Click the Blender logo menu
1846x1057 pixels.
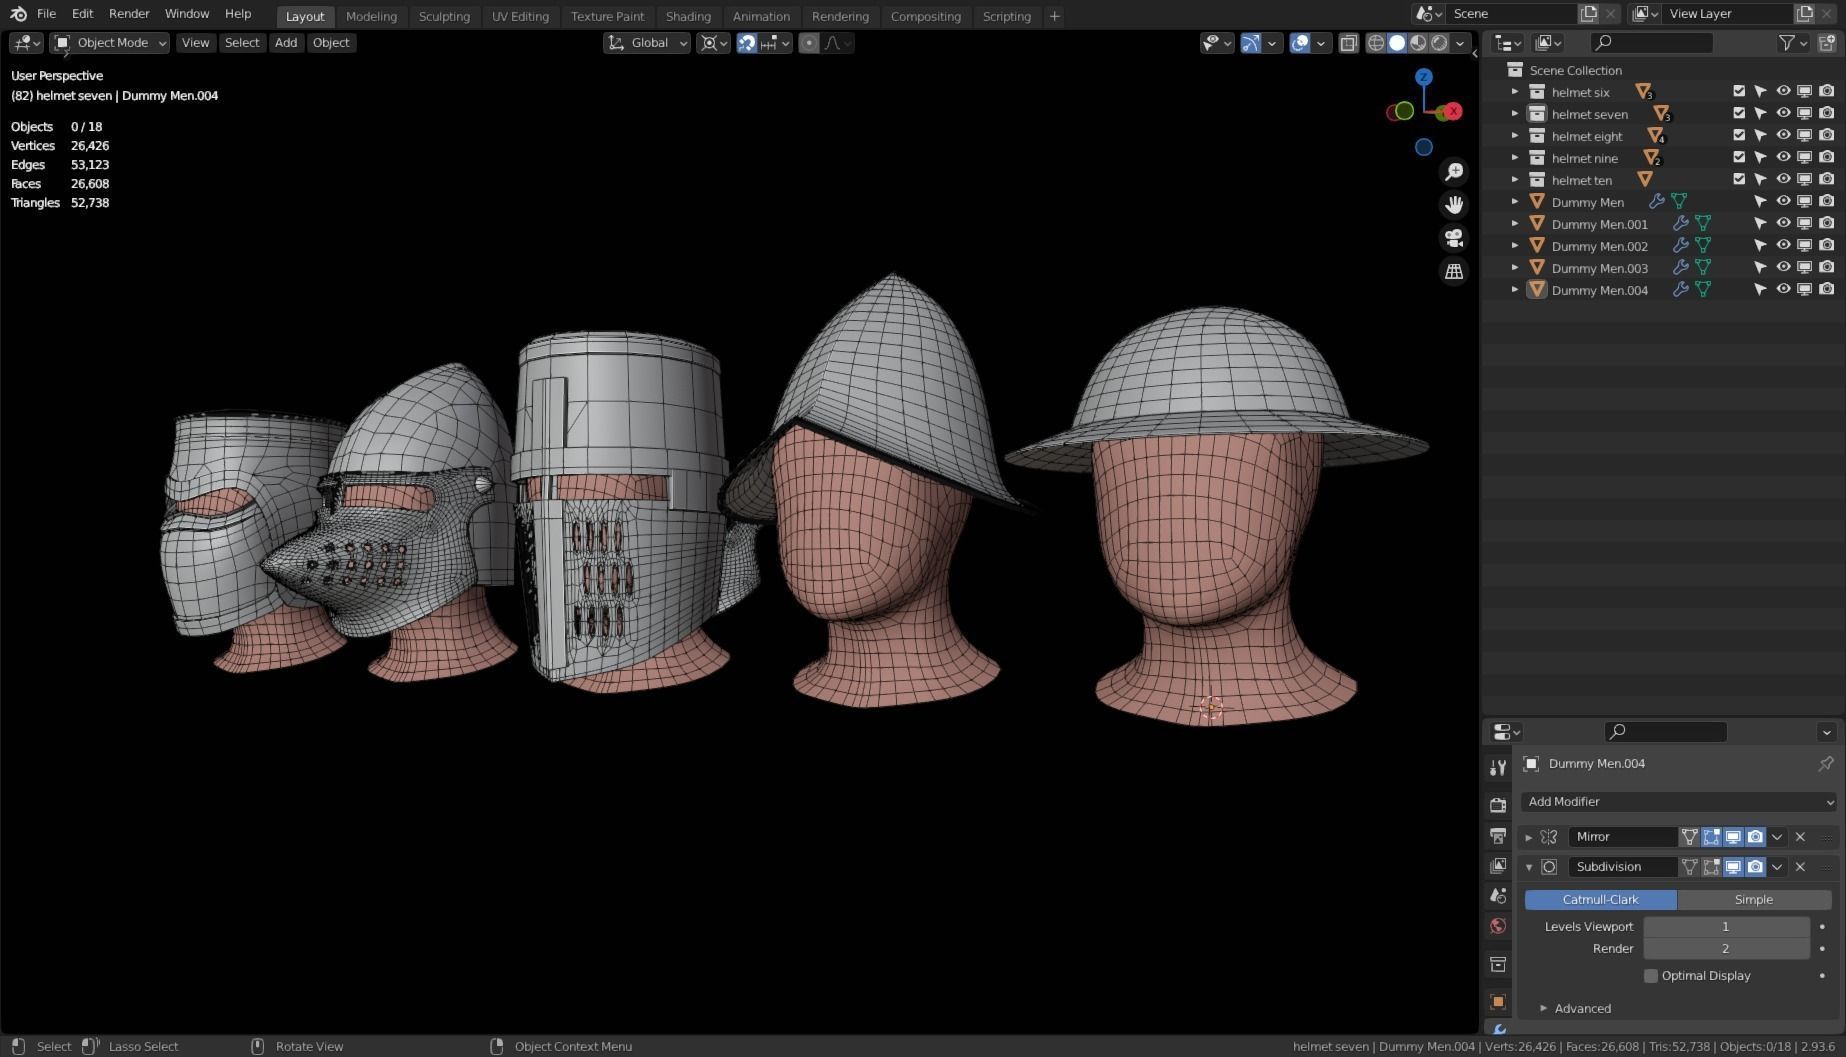18,14
